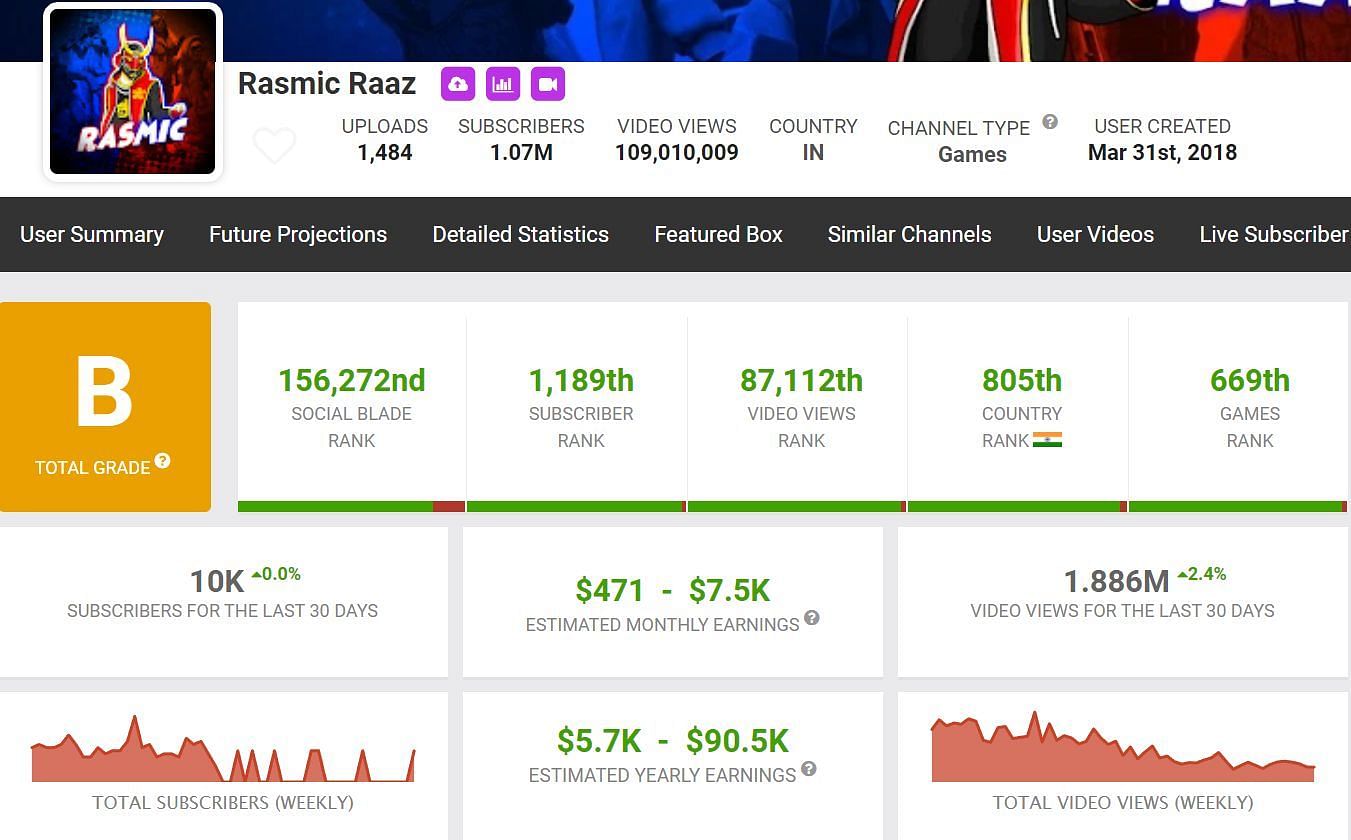The height and width of the screenshot is (840, 1351).
Task: Select the Featured Box tab
Action: 718,234
